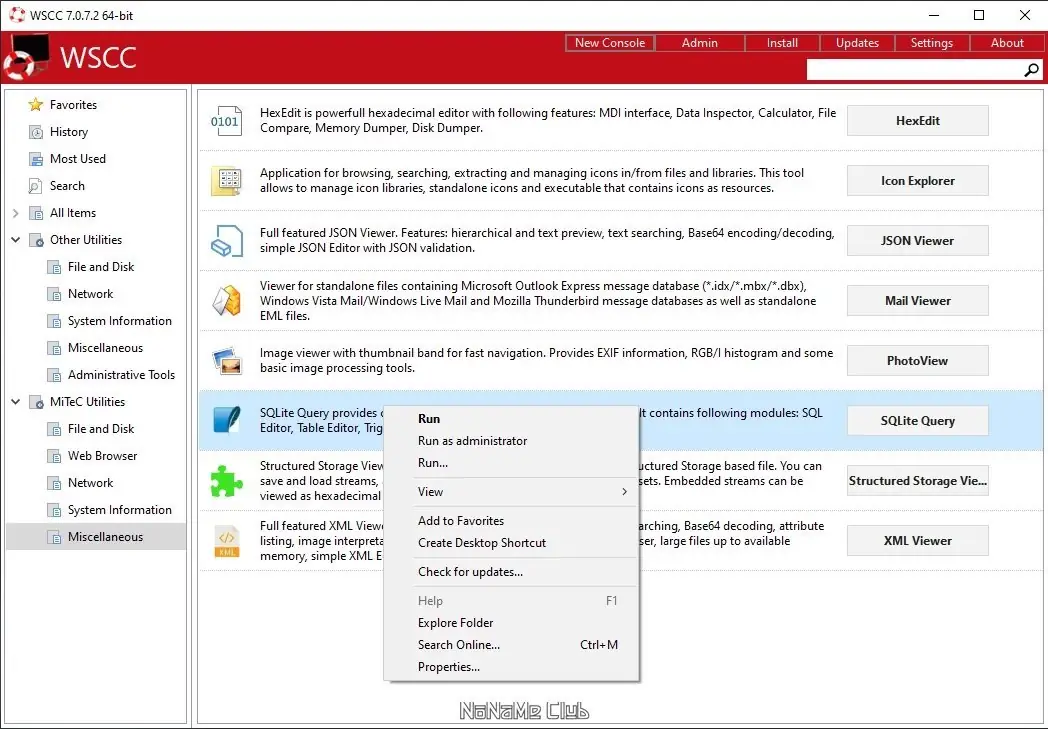Click the All Items page icon
Viewport: 1048px width, 729px height.
36,213
